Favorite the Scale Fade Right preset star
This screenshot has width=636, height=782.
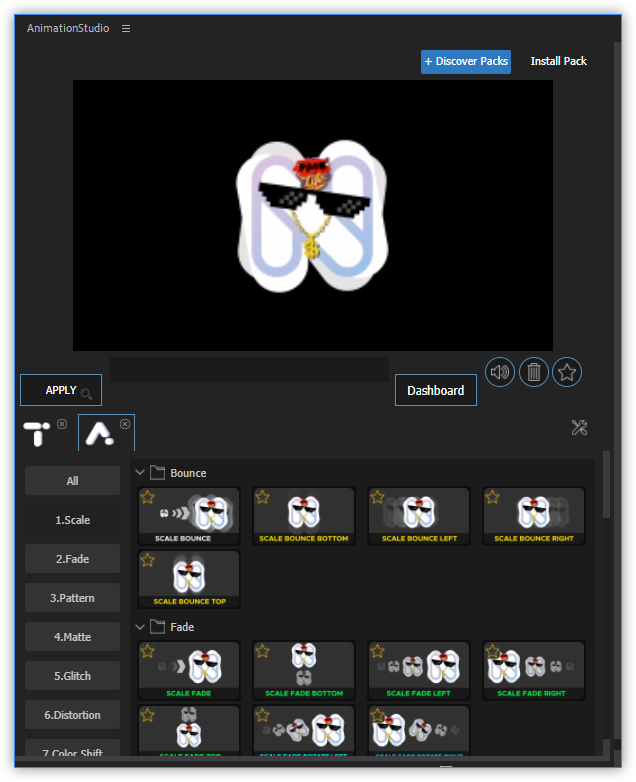click(x=493, y=651)
